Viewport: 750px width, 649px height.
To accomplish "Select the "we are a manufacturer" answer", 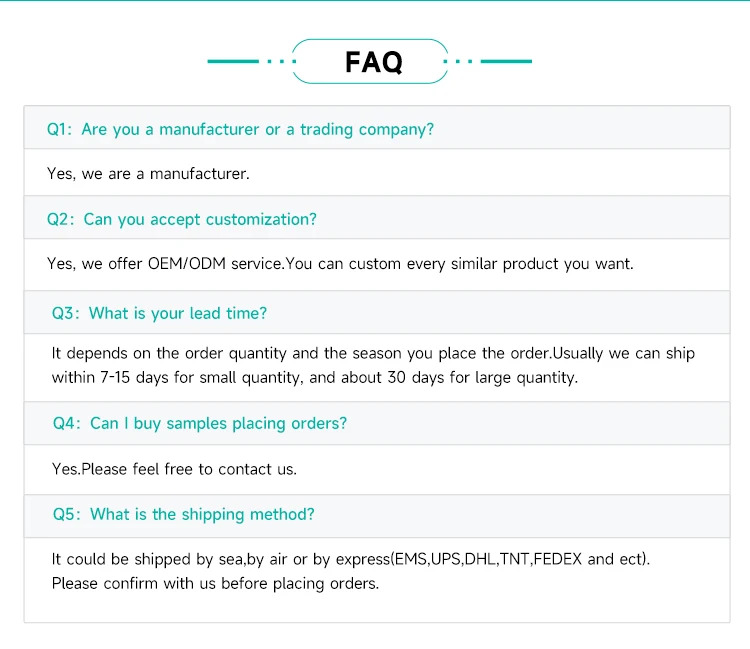I will click(148, 174).
